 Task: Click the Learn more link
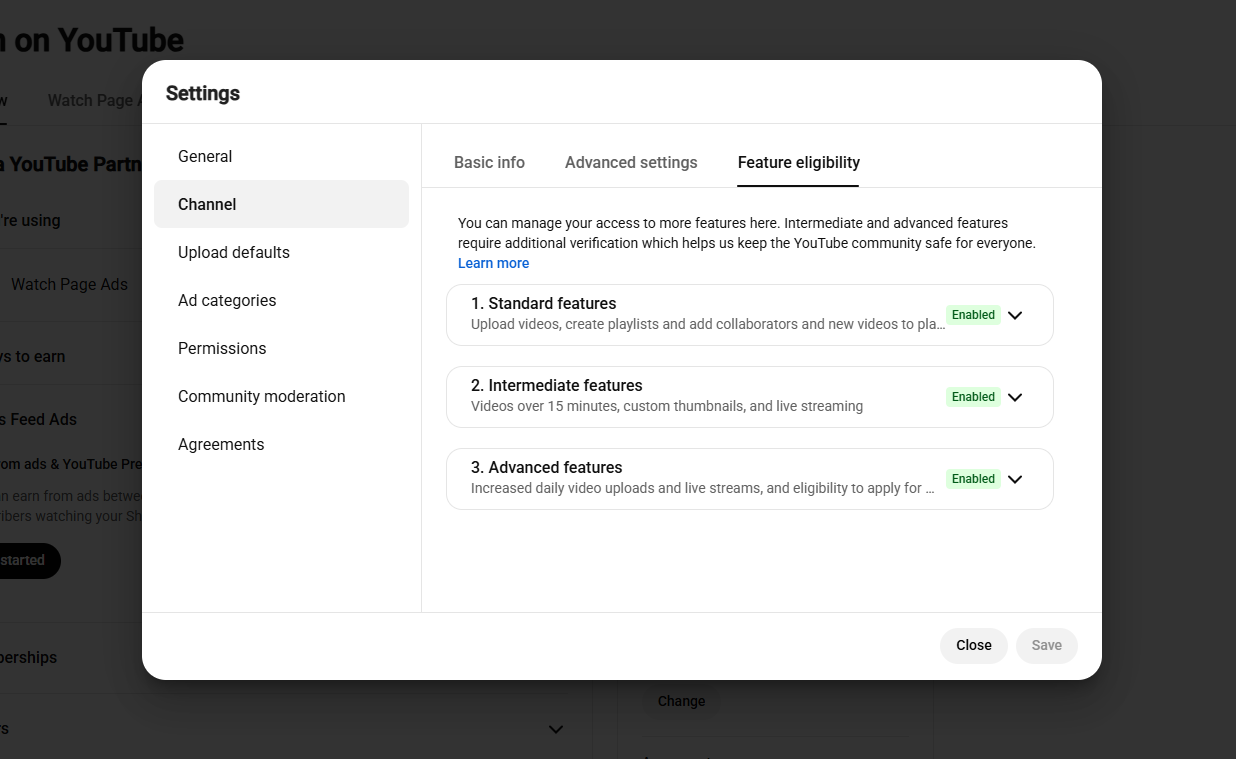(493, 263)
